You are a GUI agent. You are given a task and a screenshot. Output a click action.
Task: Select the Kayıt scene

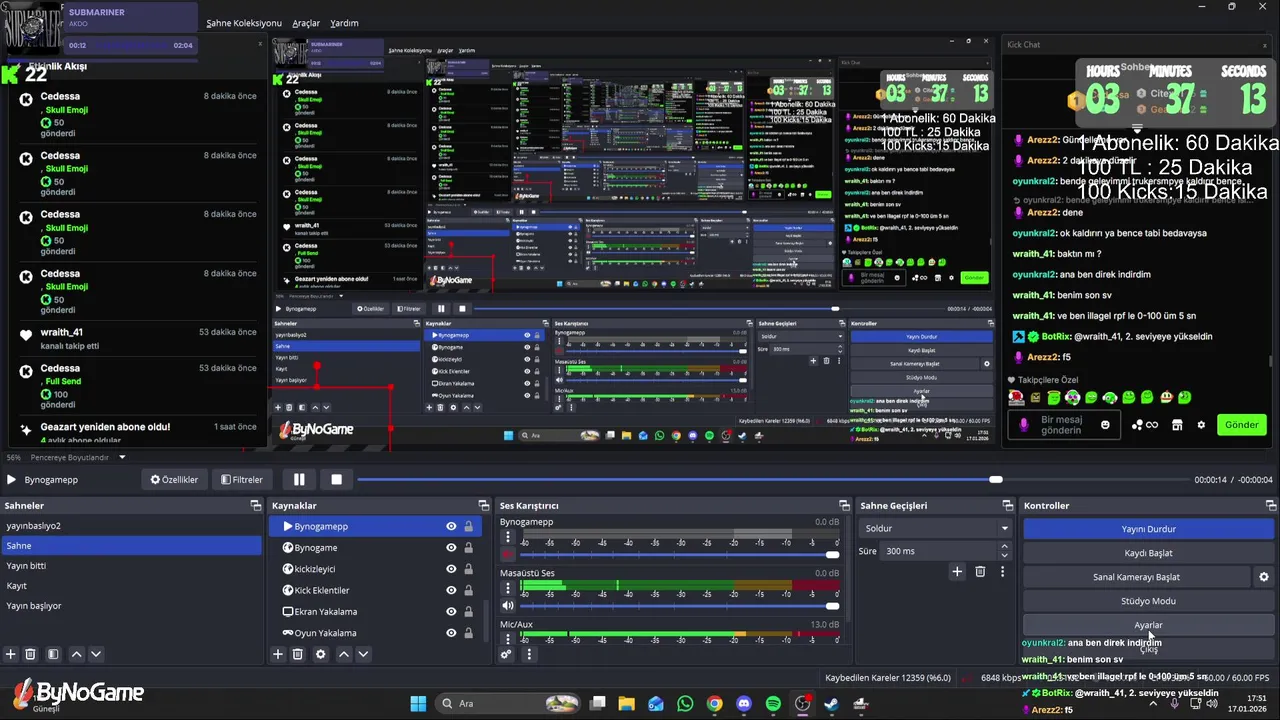pyautogui.click(x=131, y=586)
